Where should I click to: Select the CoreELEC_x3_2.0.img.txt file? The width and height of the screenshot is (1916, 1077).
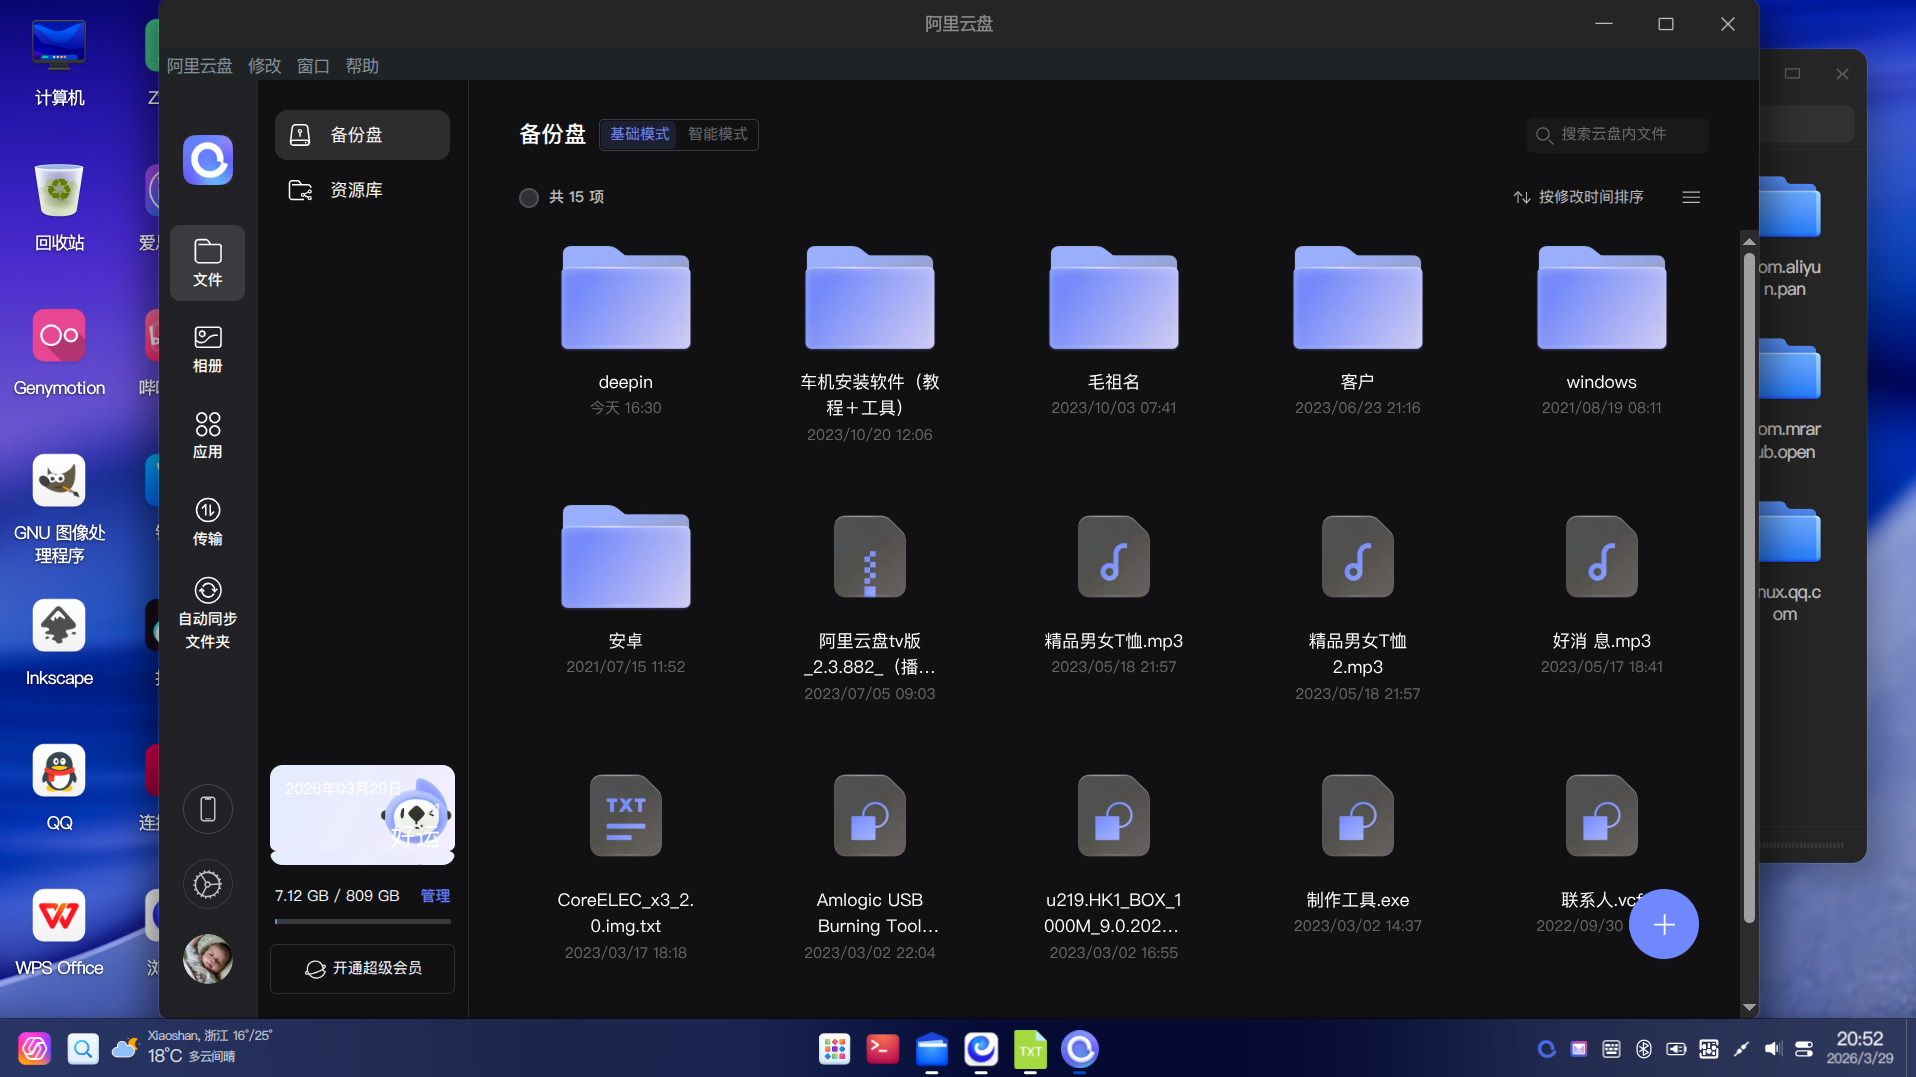pyautogui.click(x=625, y=867)
